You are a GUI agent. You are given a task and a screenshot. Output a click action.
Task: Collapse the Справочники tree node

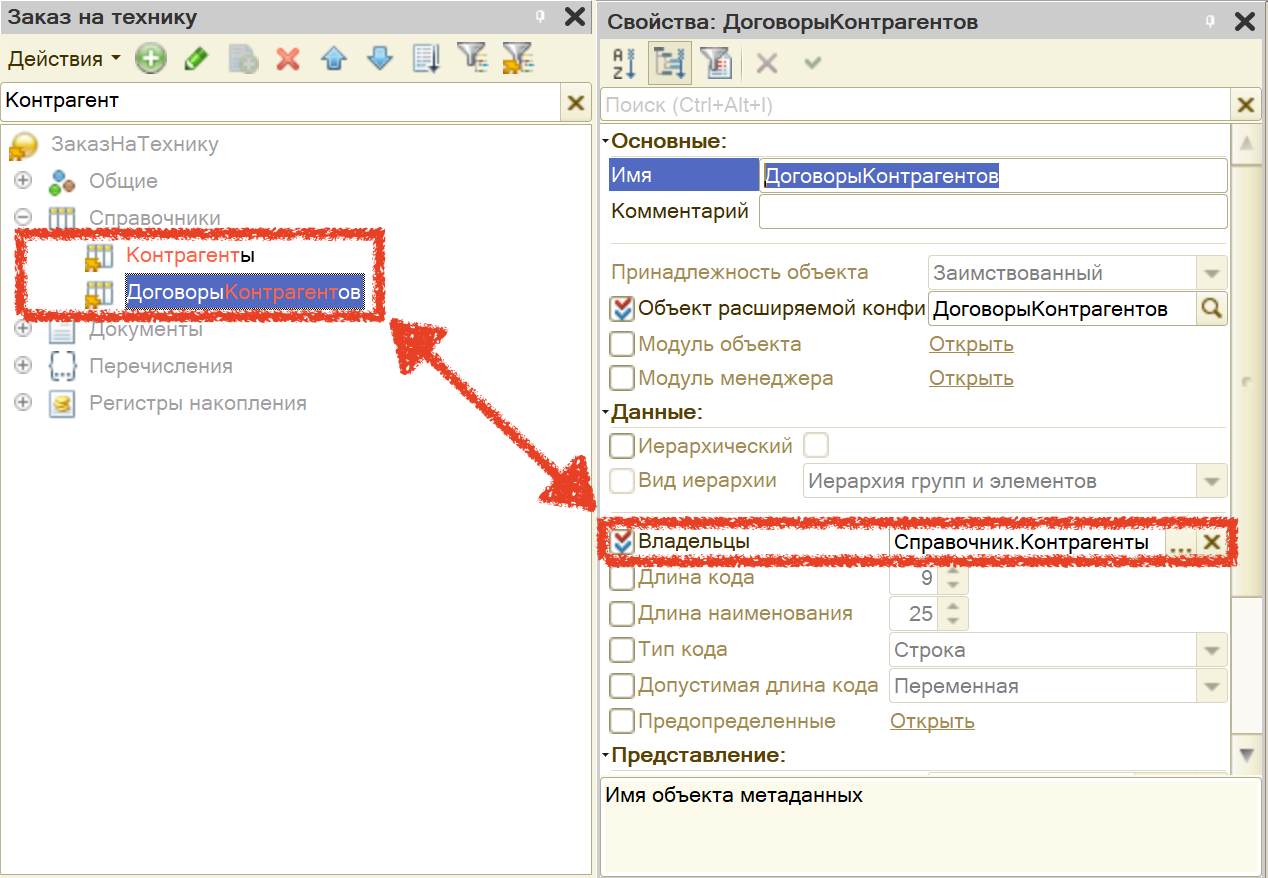point(23,218)
